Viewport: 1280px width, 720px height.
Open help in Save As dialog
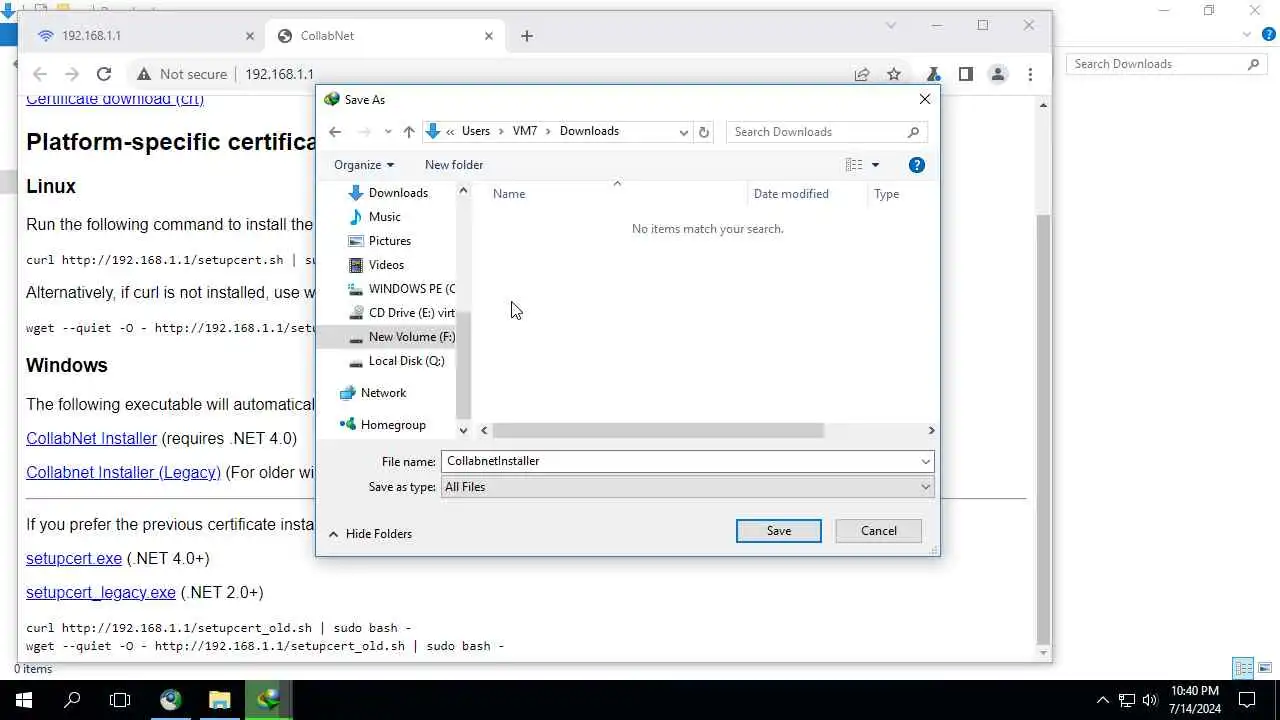coord(917,165)
